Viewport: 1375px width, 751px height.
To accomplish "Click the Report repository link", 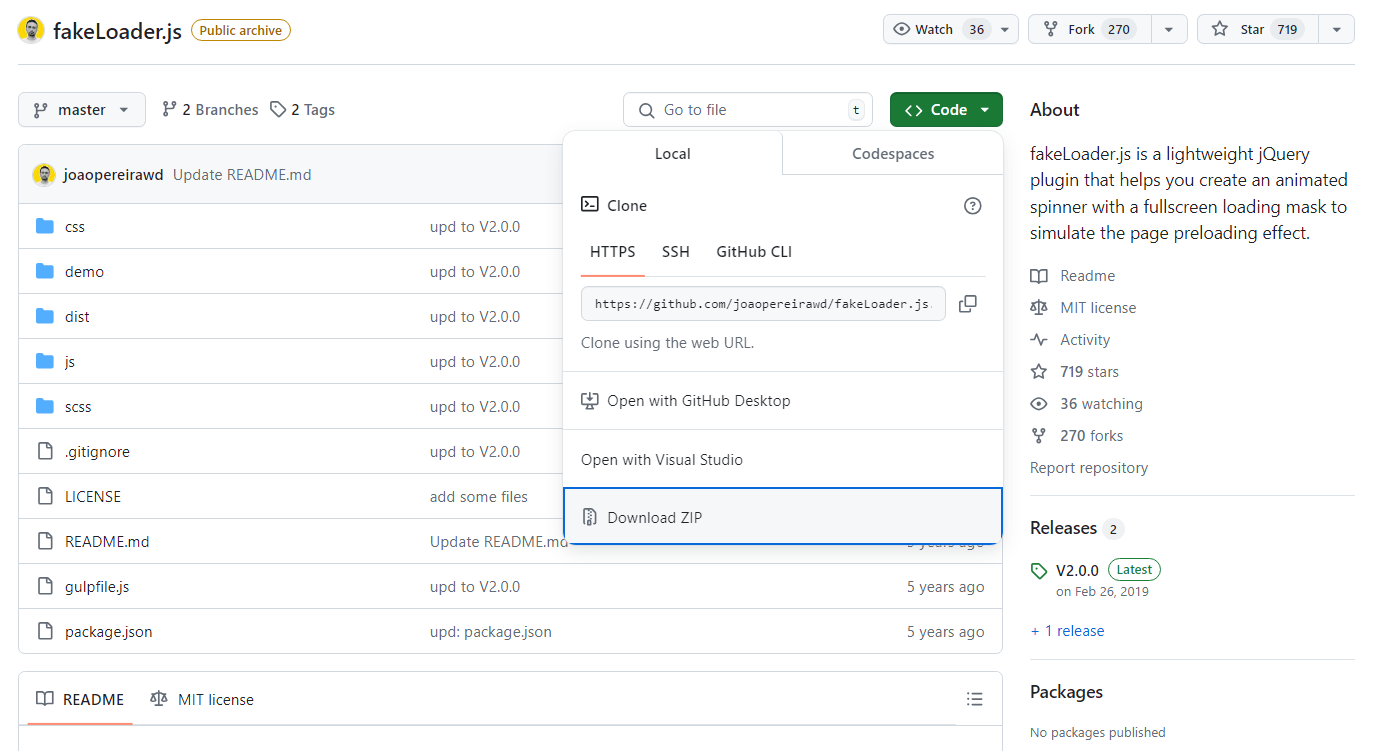I will point(1089,468).
